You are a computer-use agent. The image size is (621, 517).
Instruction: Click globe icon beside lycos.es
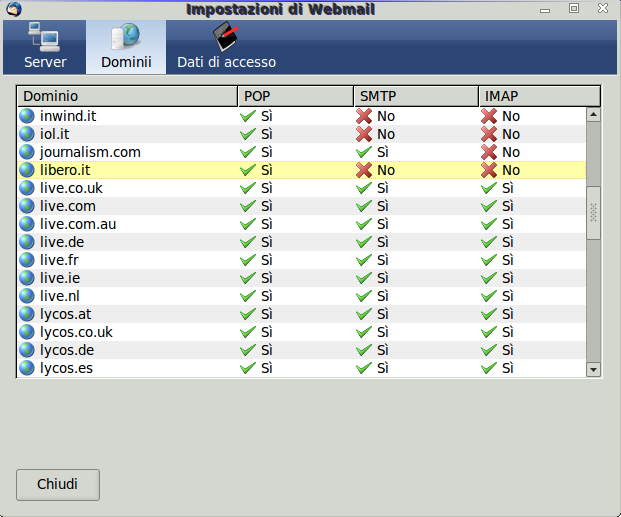click(x=27, y=368)
